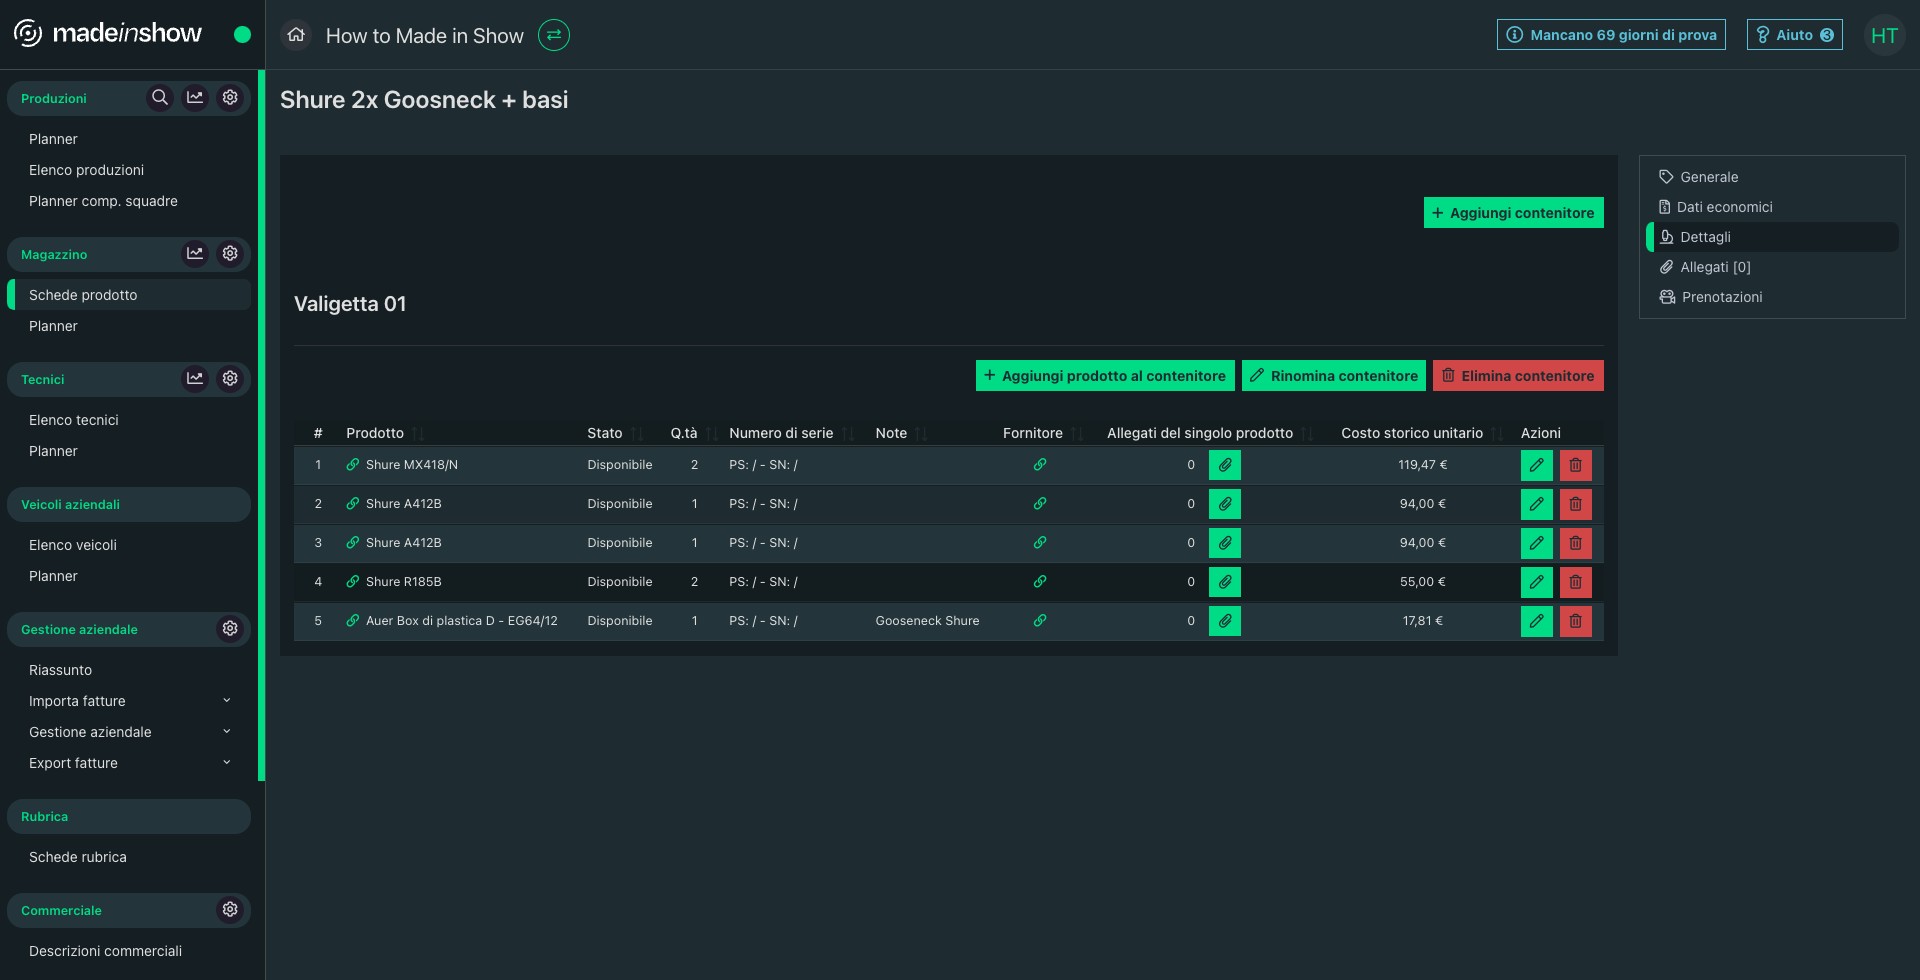Click the madeinshow logo
This screenshot has width=1920, height=980.
tap(108, 34)
